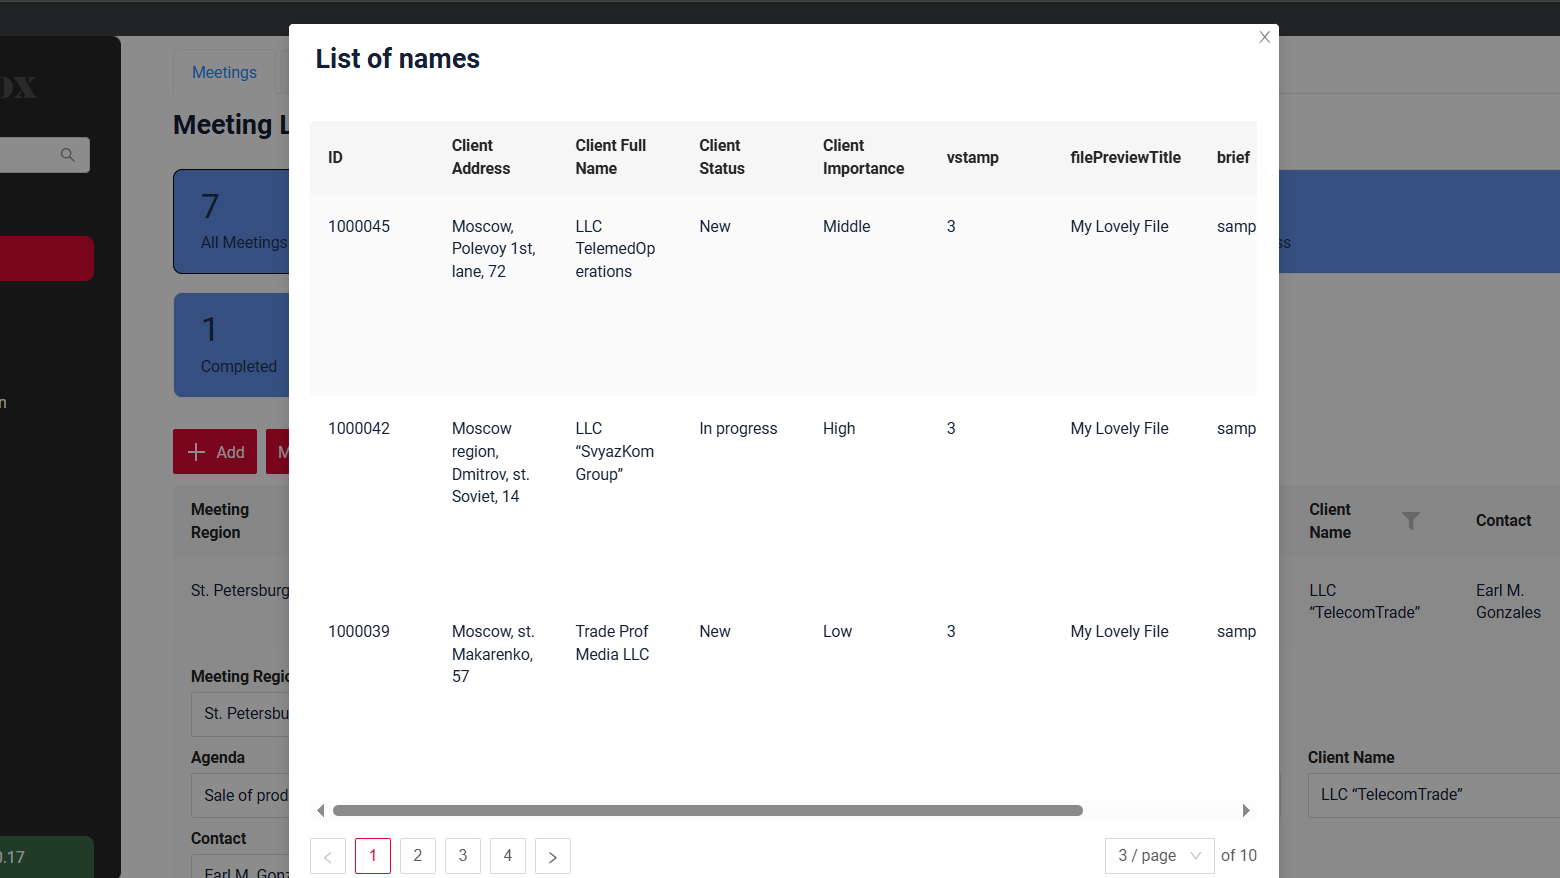
Task: Close the List of names dialog
Action: point(1264,37)
